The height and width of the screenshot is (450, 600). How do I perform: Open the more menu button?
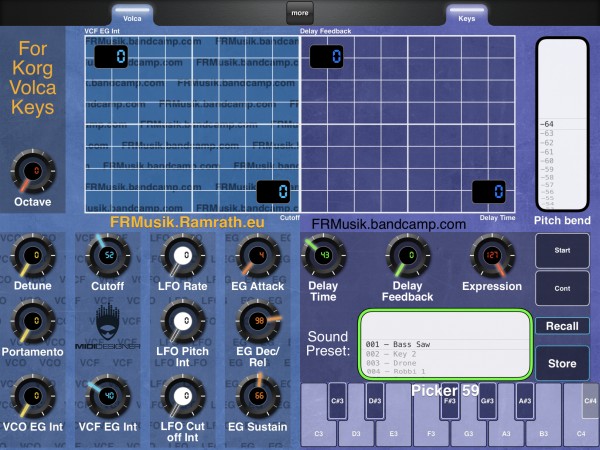pyautogui.click(x=300, y=13)
